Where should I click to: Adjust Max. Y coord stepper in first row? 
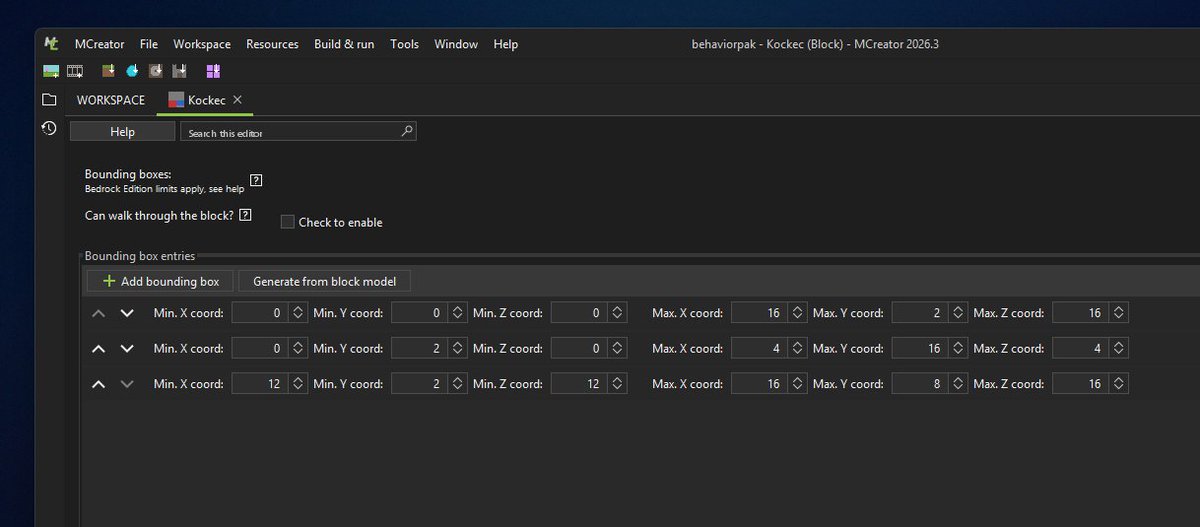[957, 313]
